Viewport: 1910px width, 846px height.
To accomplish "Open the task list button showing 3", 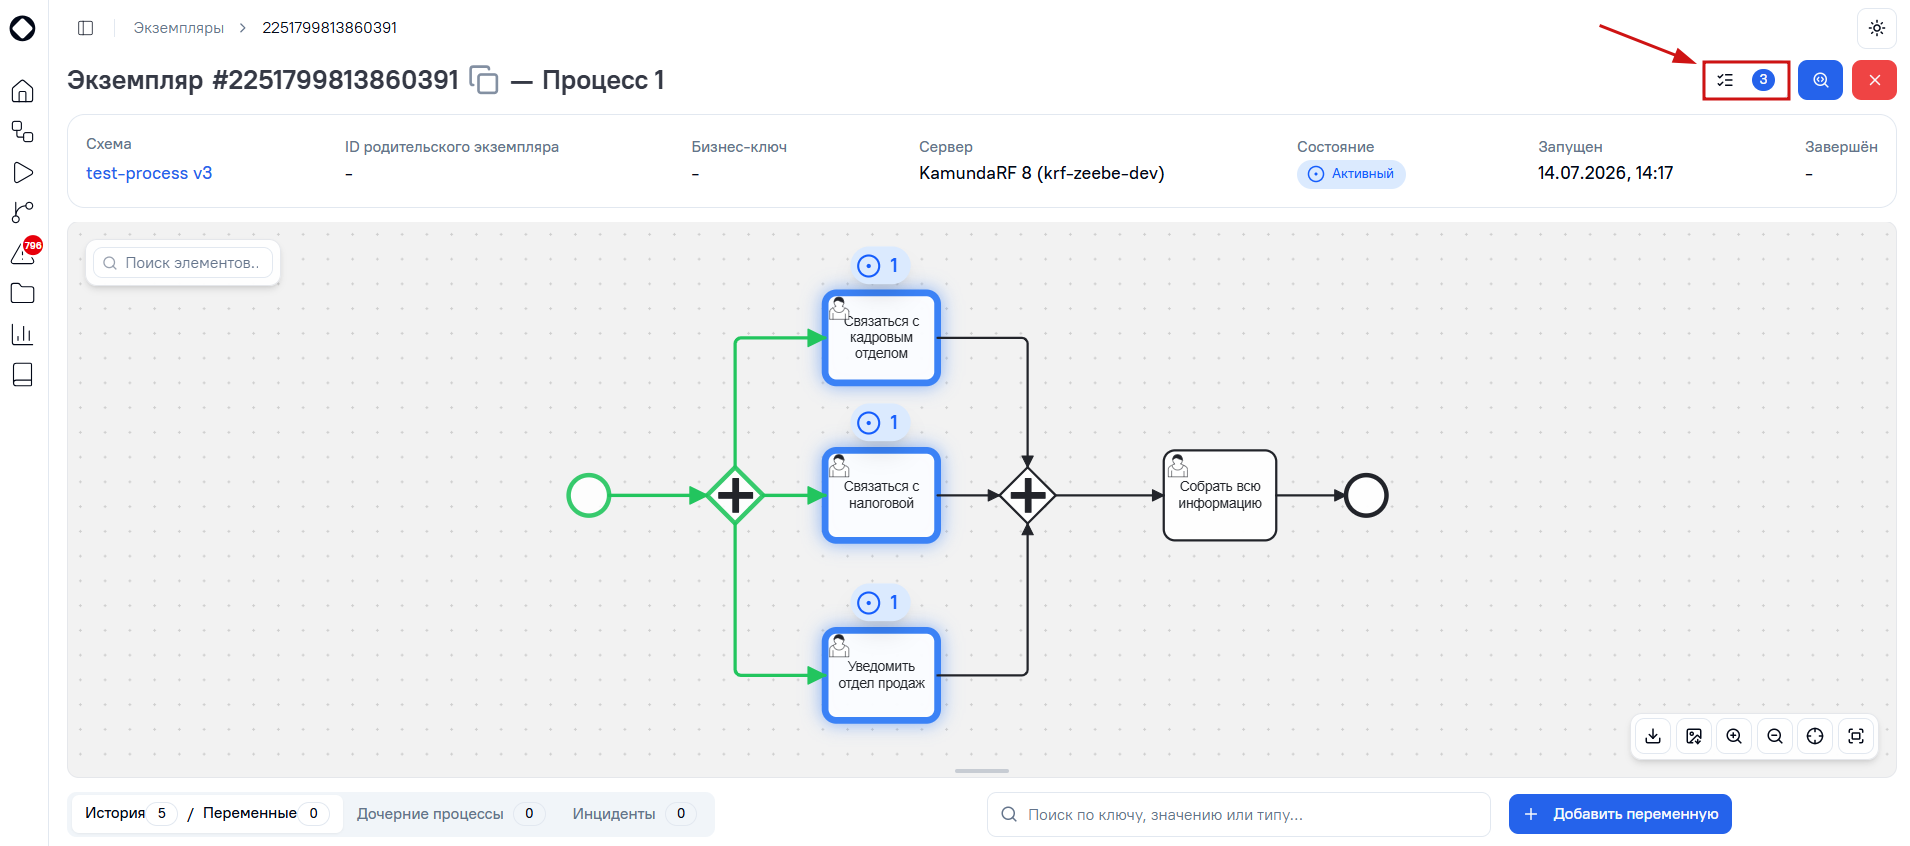I will click(x=1746, y=80).
